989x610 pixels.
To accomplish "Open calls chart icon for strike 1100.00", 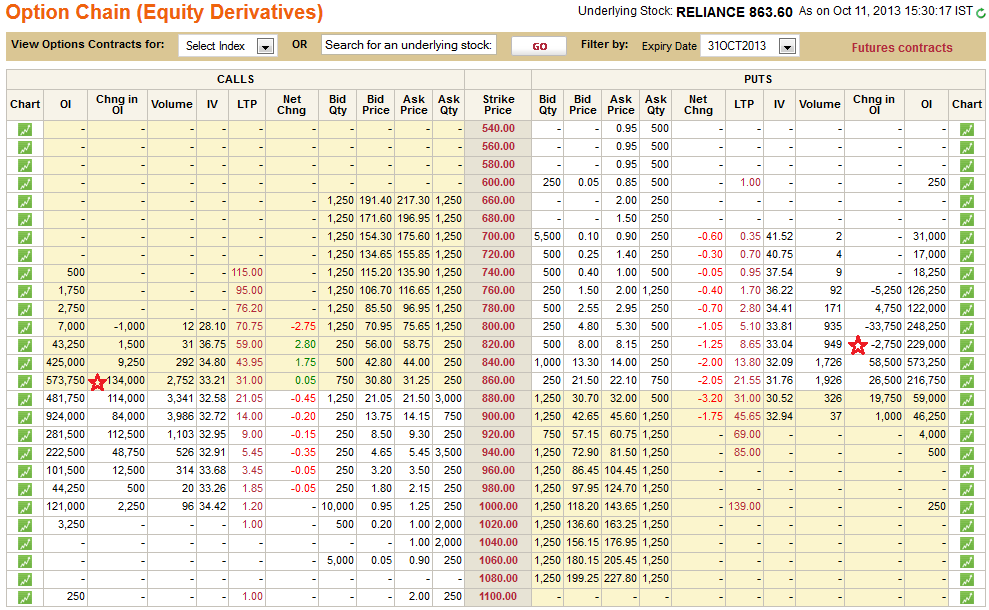I will point(25,597).
